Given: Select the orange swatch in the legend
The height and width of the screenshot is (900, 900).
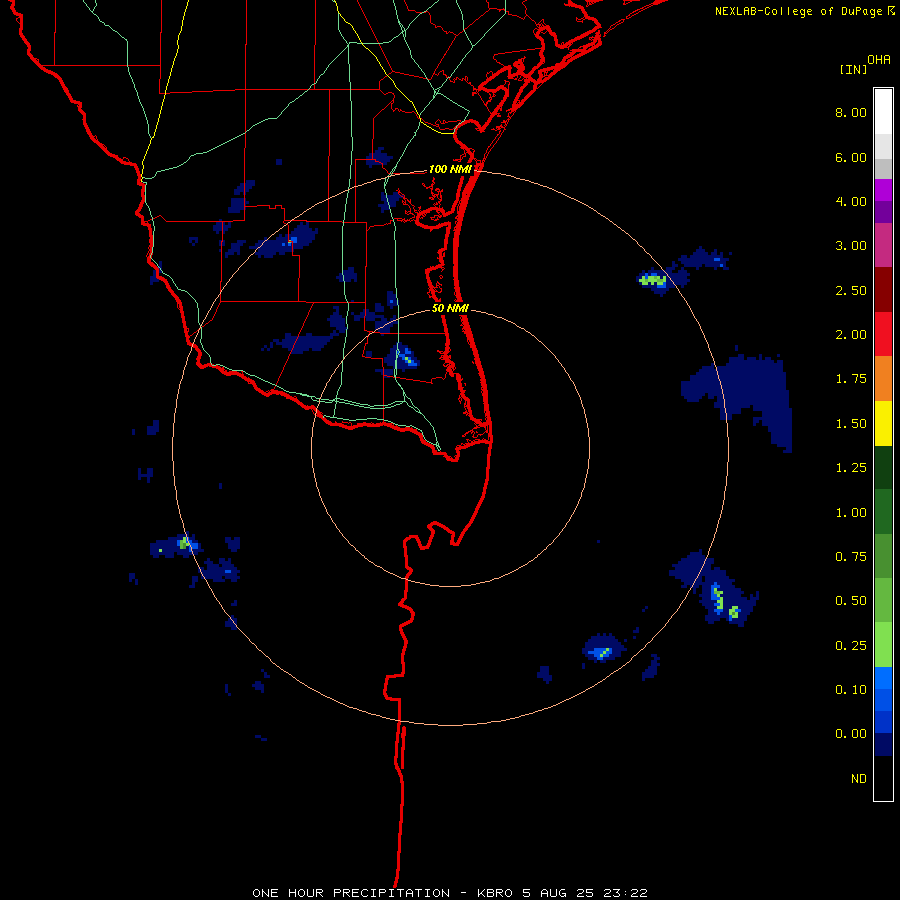Looking at the screenshot, I should coord(883,378).
